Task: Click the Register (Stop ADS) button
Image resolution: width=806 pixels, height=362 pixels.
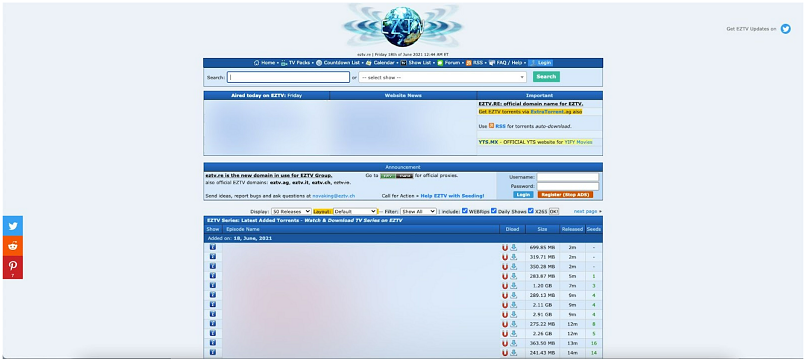Action: 565,195
